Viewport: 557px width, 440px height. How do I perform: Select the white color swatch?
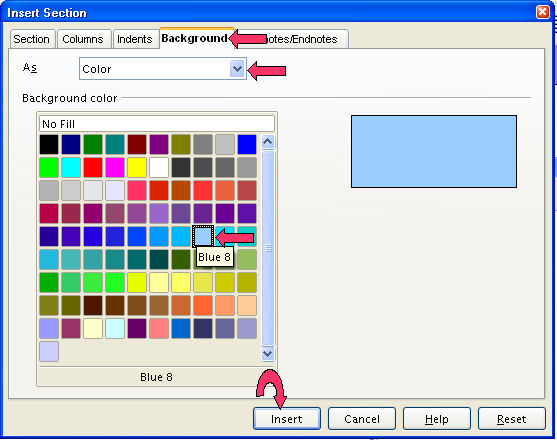point(159,167)
